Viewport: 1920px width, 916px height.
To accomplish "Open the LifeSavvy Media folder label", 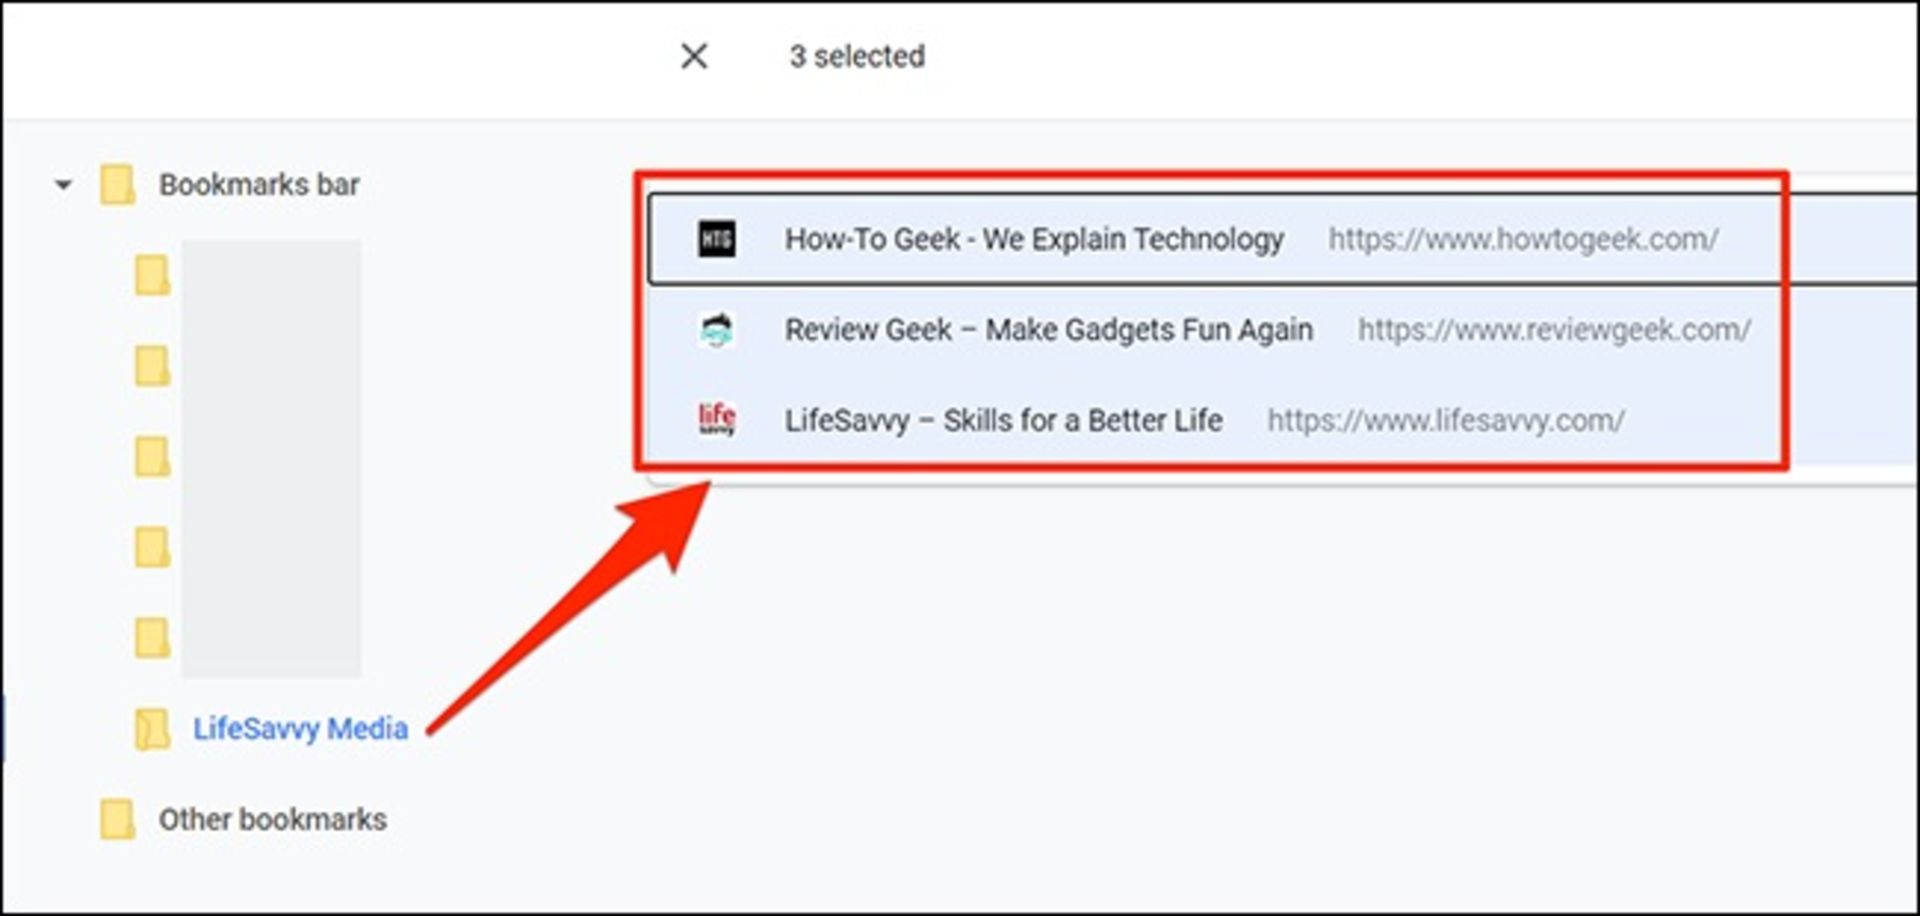I will [300, 729].
